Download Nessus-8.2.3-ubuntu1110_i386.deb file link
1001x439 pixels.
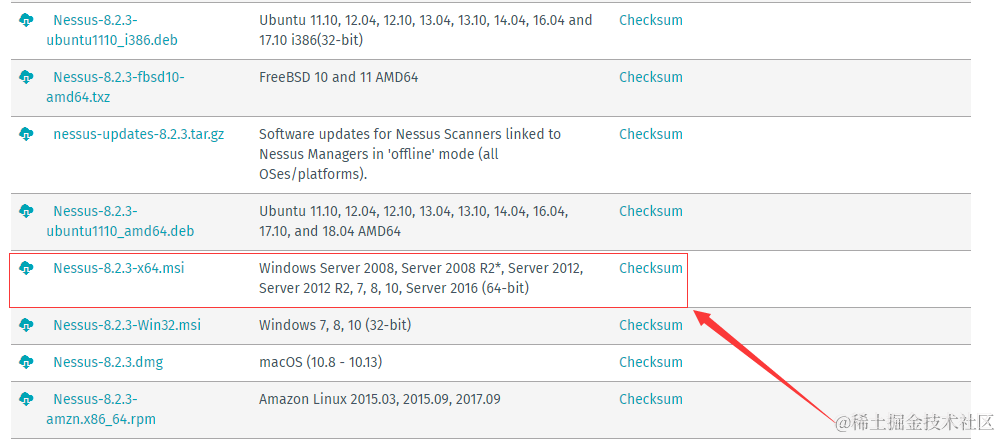click(112, 30)
